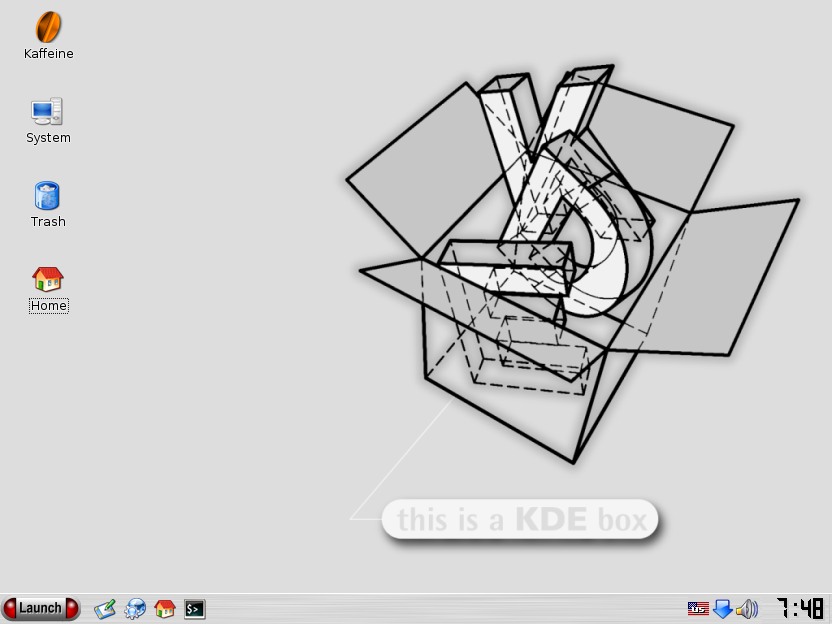Click the blue down-arrow tray icon
Screen dimensions: 832x624
click(x=723, y=609)
